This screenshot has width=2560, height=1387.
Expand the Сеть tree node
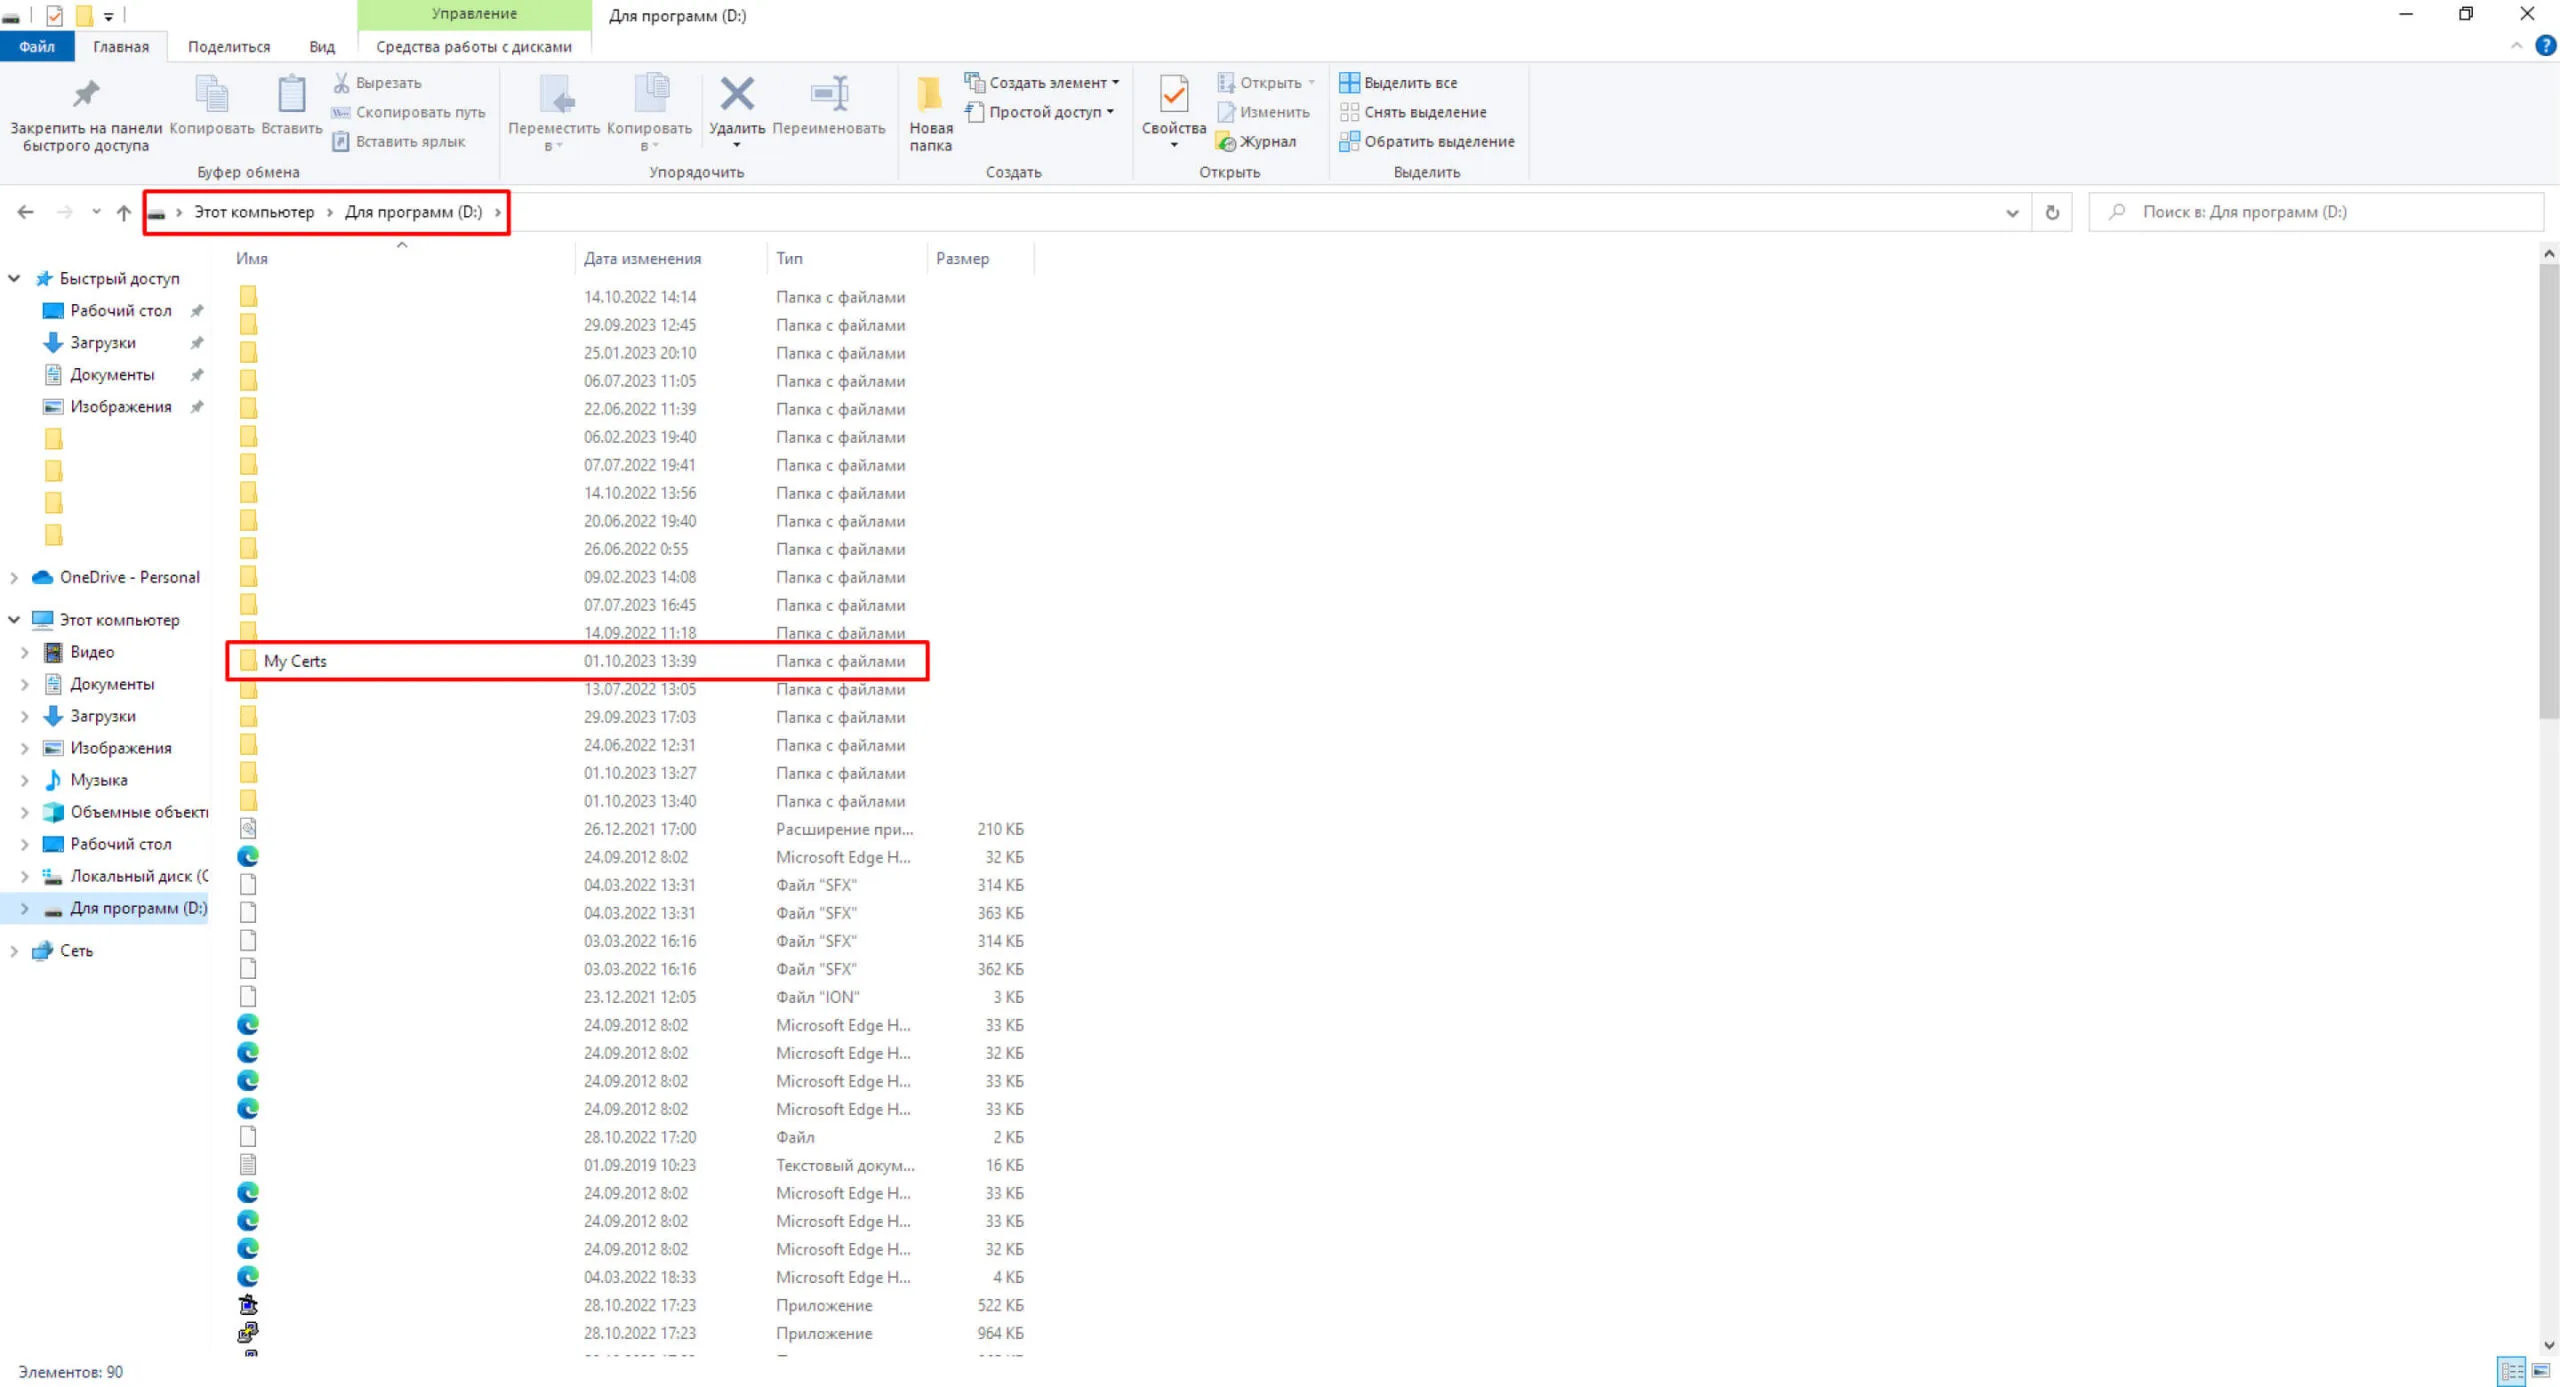tap(14, 950)
